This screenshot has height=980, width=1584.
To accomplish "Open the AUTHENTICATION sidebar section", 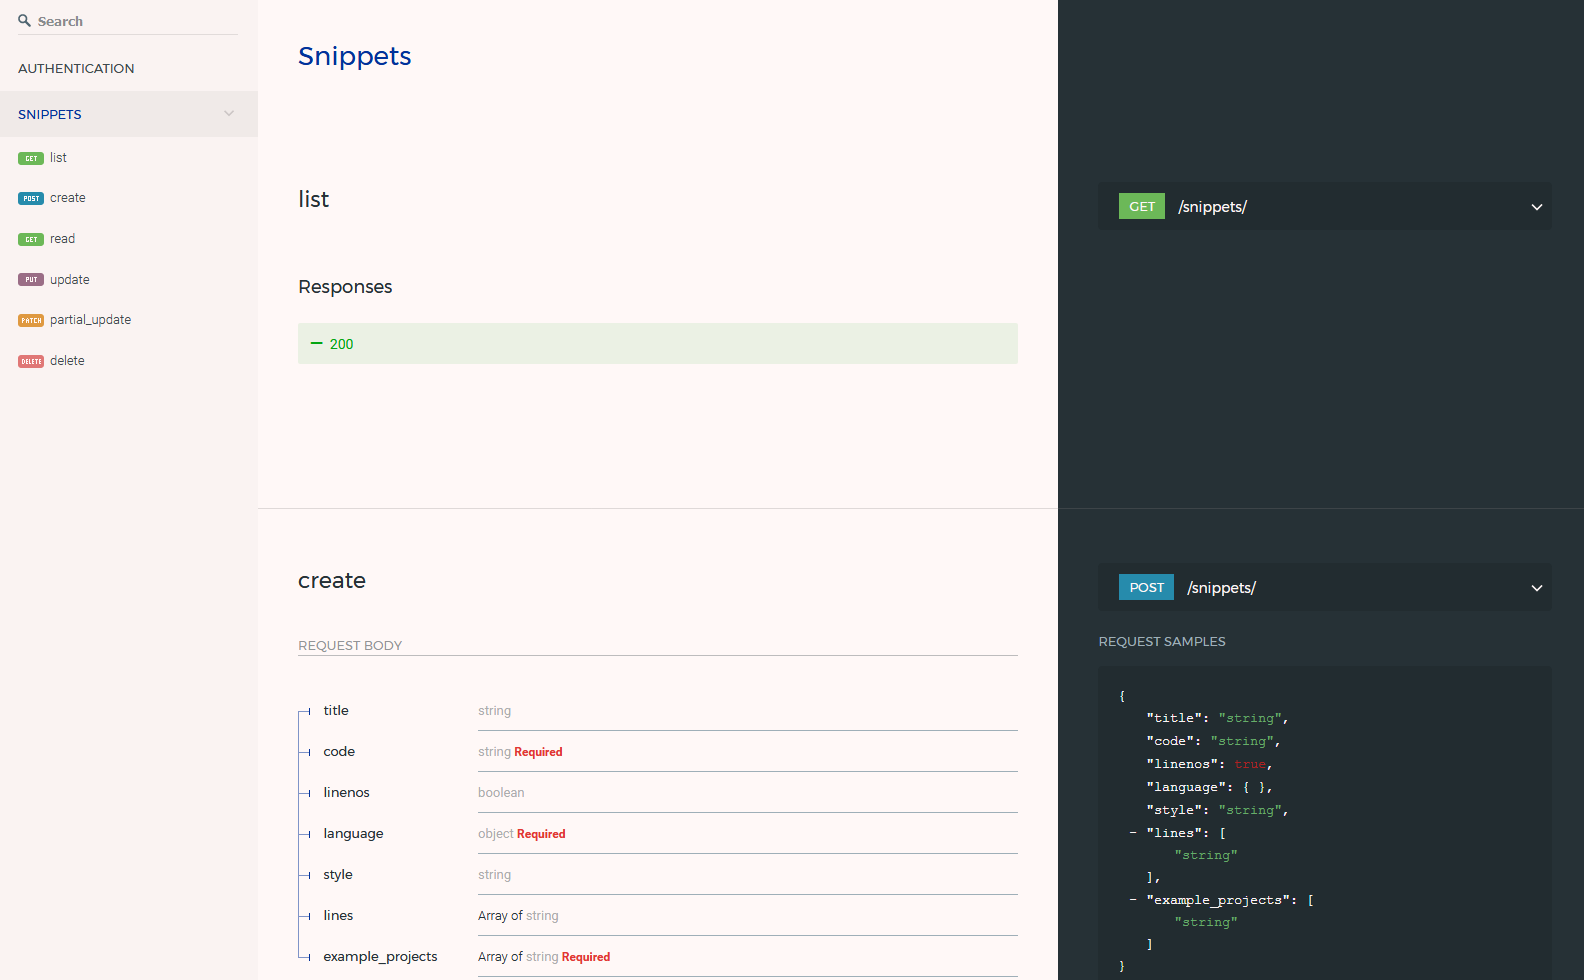I will click(x=76, y=69).
